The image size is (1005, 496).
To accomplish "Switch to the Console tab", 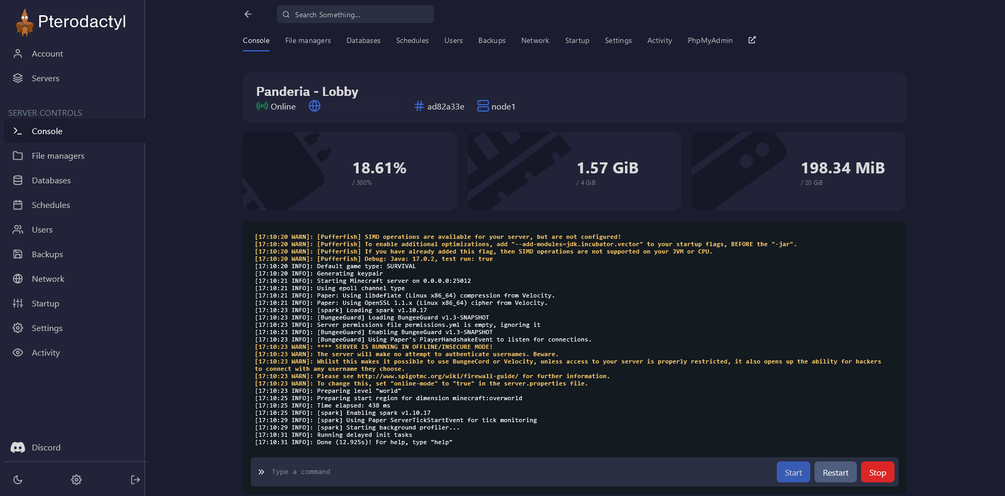I will click(256, 40).
